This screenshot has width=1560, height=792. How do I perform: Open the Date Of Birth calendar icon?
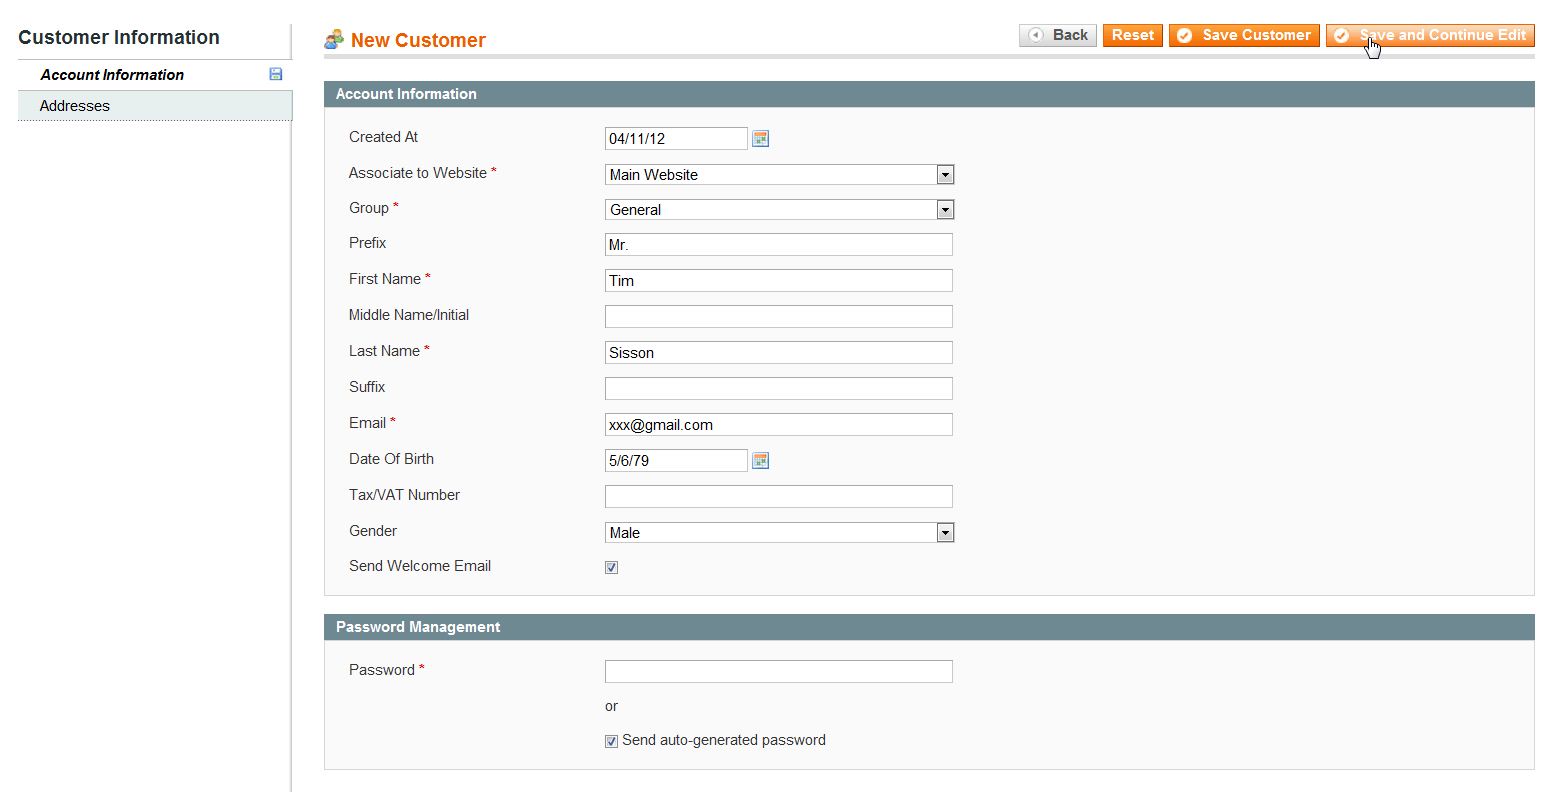(x=760, y=461)
